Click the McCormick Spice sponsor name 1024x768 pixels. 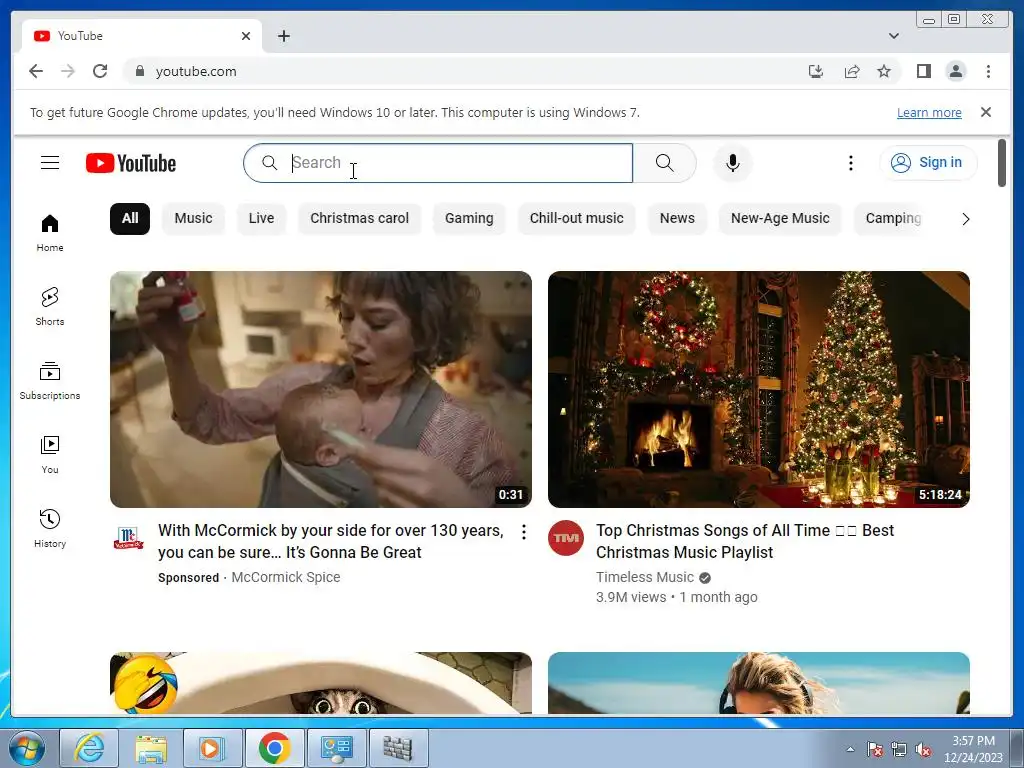[285, 577]
